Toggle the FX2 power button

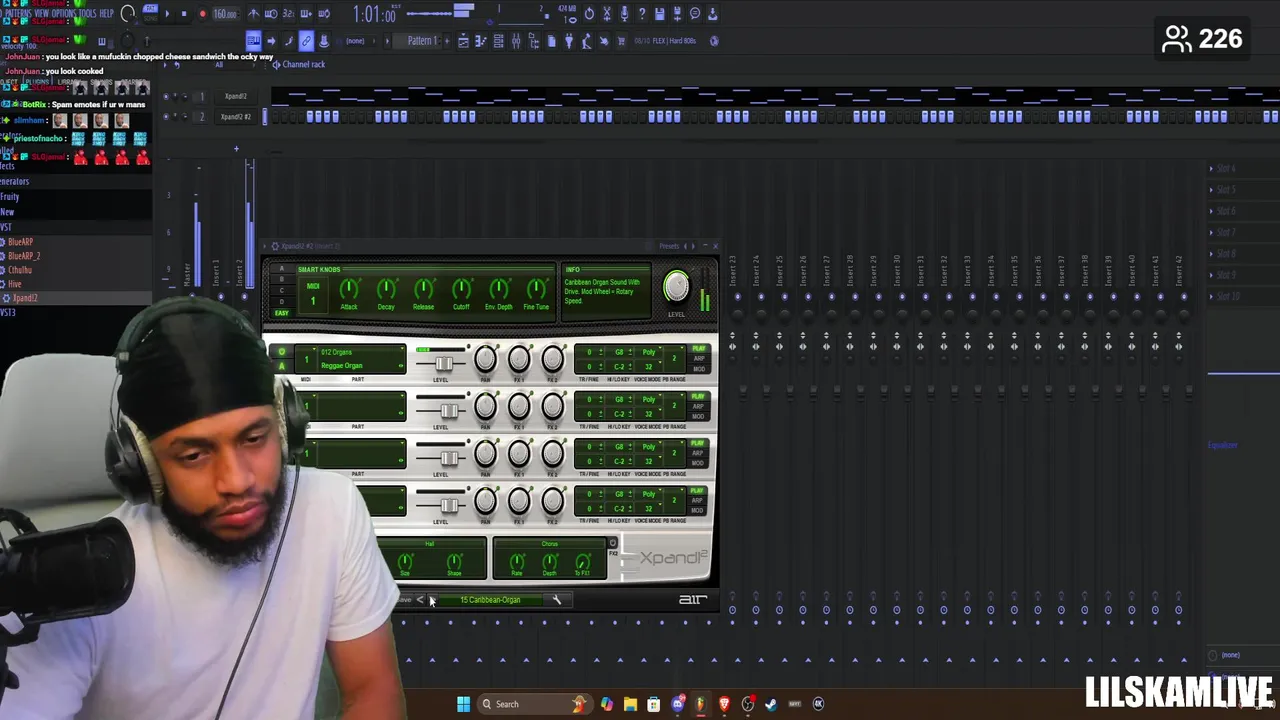pos(612,543)
